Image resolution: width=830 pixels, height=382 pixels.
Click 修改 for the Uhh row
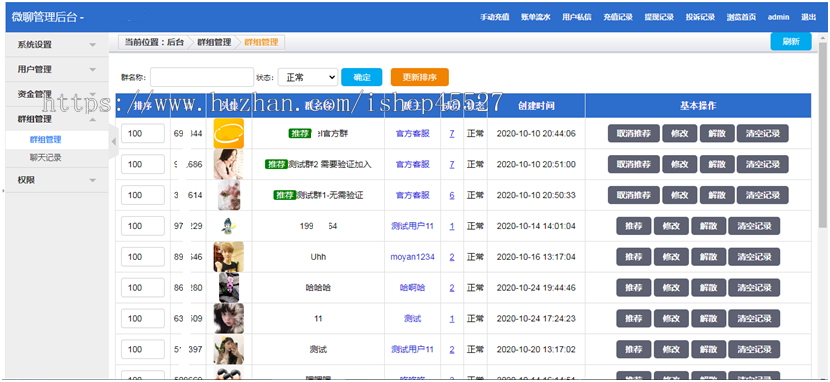pos(671,257)
